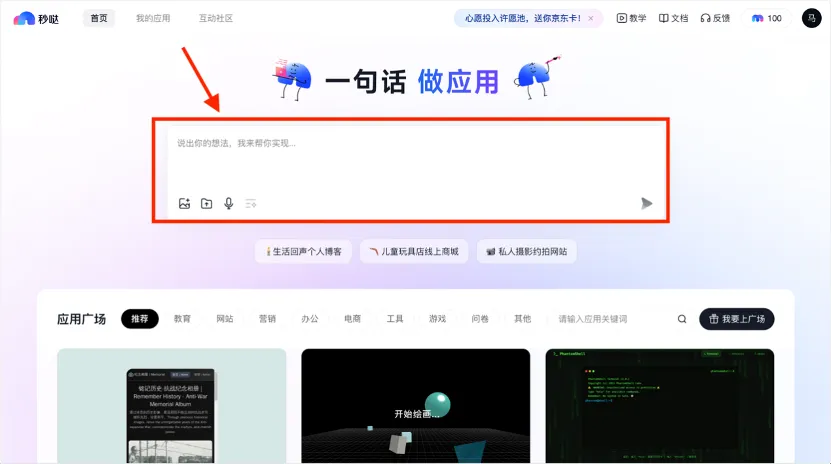Switch to 我的应用 tab

pyautogui.click(x=153, y=18)
